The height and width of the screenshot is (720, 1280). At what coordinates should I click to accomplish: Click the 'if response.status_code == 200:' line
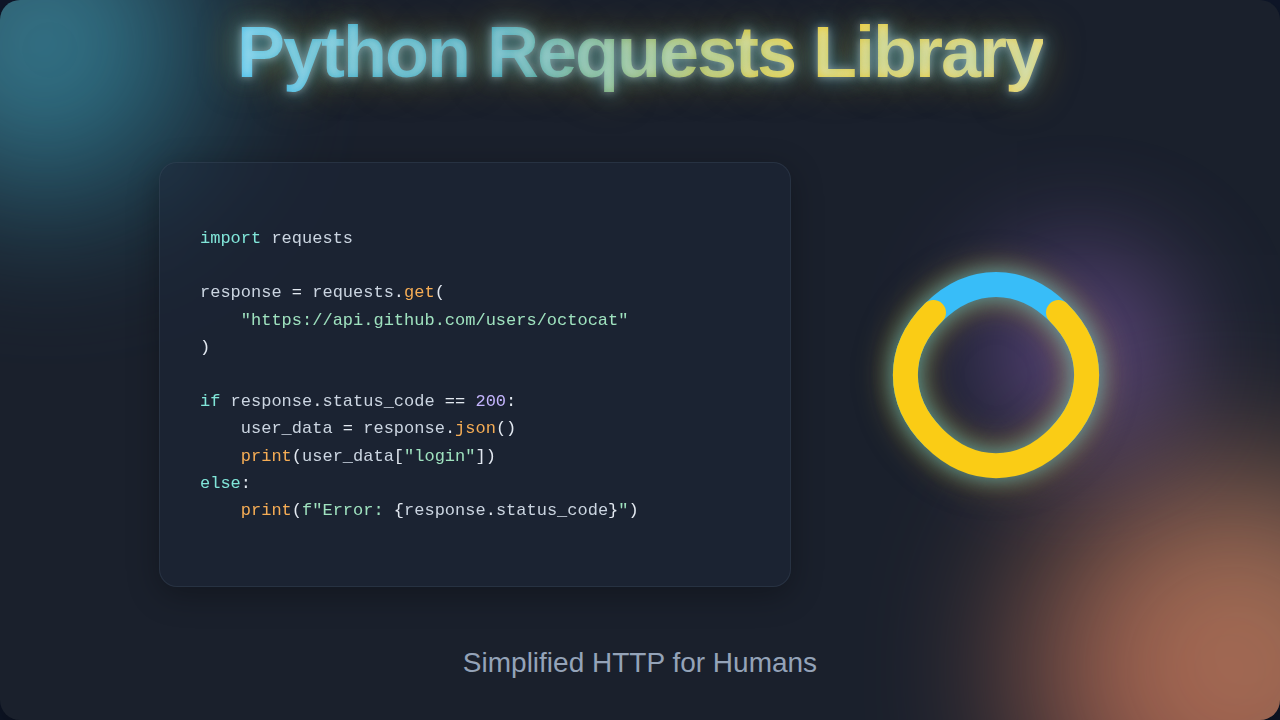click(x=358, y=401)
